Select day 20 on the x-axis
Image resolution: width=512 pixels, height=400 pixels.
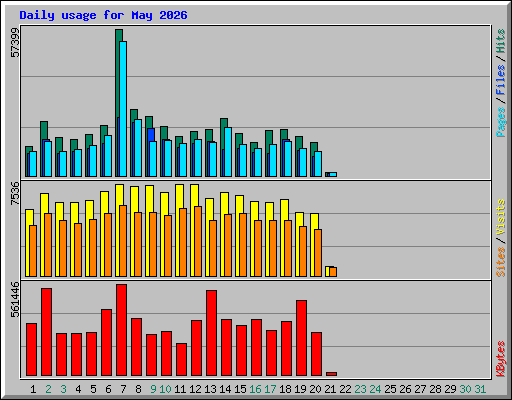[315, 389]
